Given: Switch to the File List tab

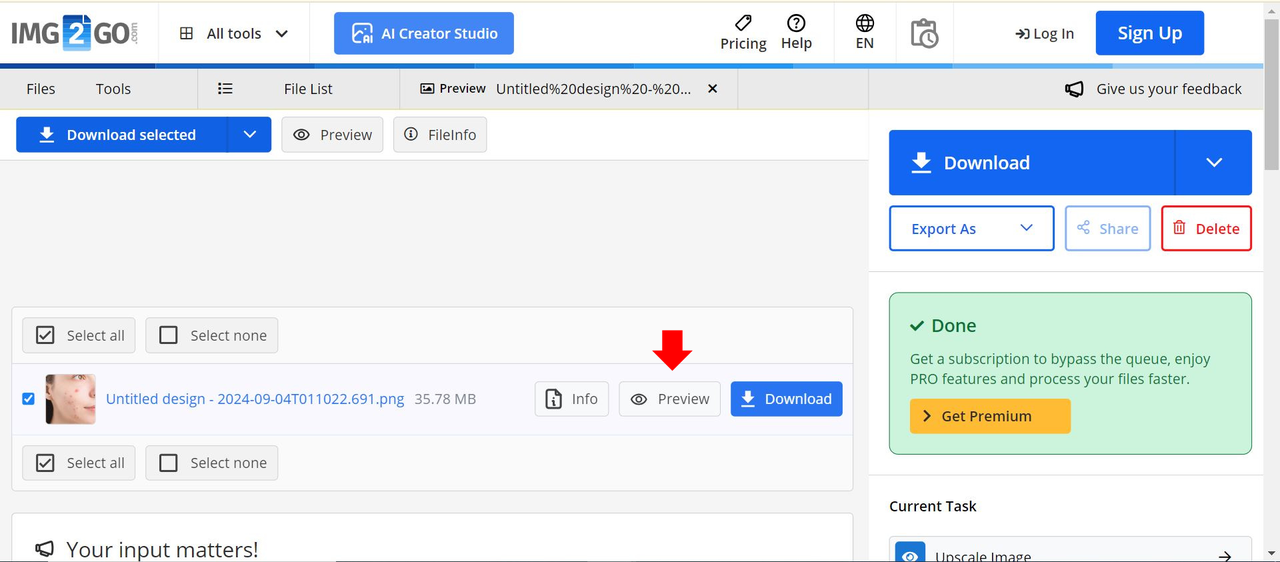Looking at the screenshot, I should pyautogui.click(x=308, y=89).
